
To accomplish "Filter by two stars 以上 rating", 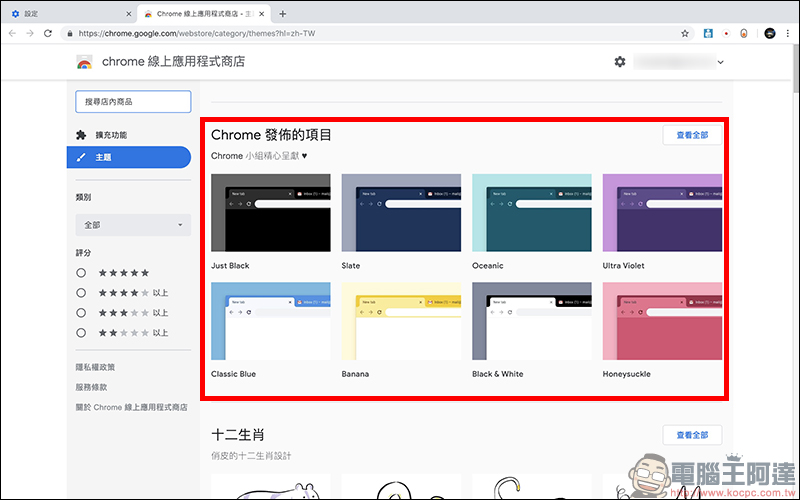I will (81, 333).
